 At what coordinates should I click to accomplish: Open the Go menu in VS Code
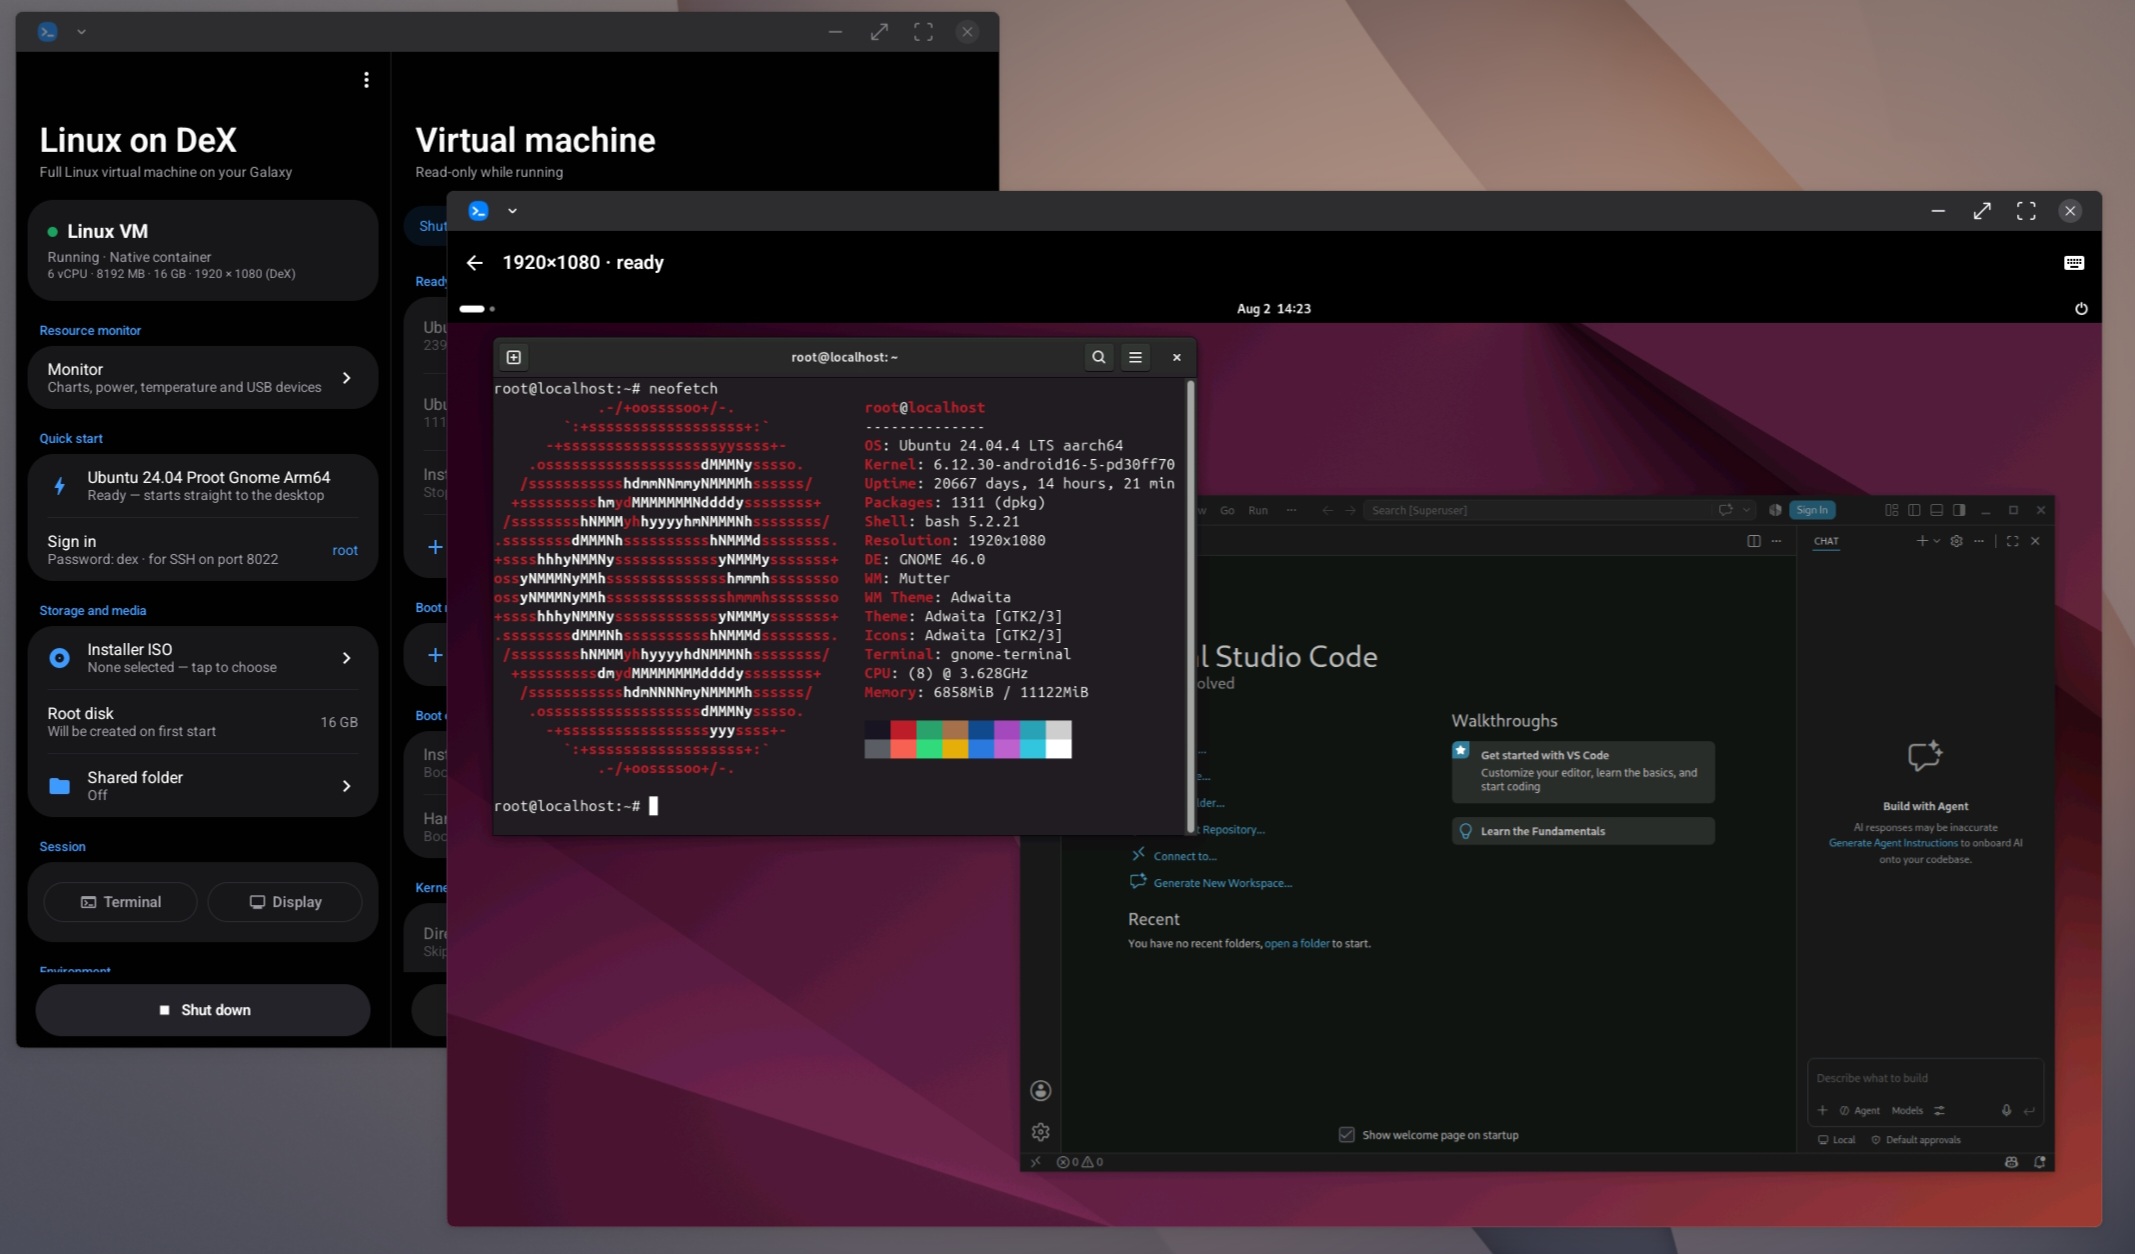tap(1227, 510)
